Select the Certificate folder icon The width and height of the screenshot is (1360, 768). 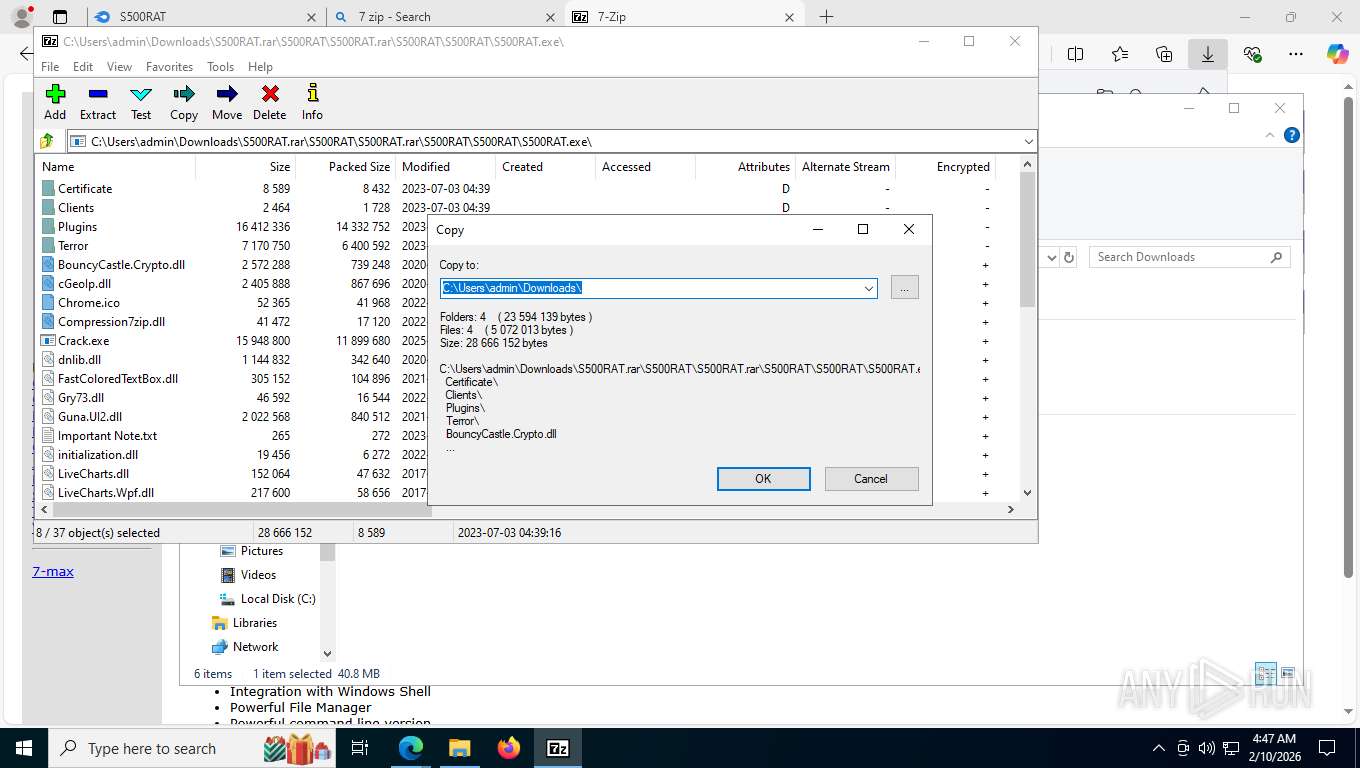[48, 188]
